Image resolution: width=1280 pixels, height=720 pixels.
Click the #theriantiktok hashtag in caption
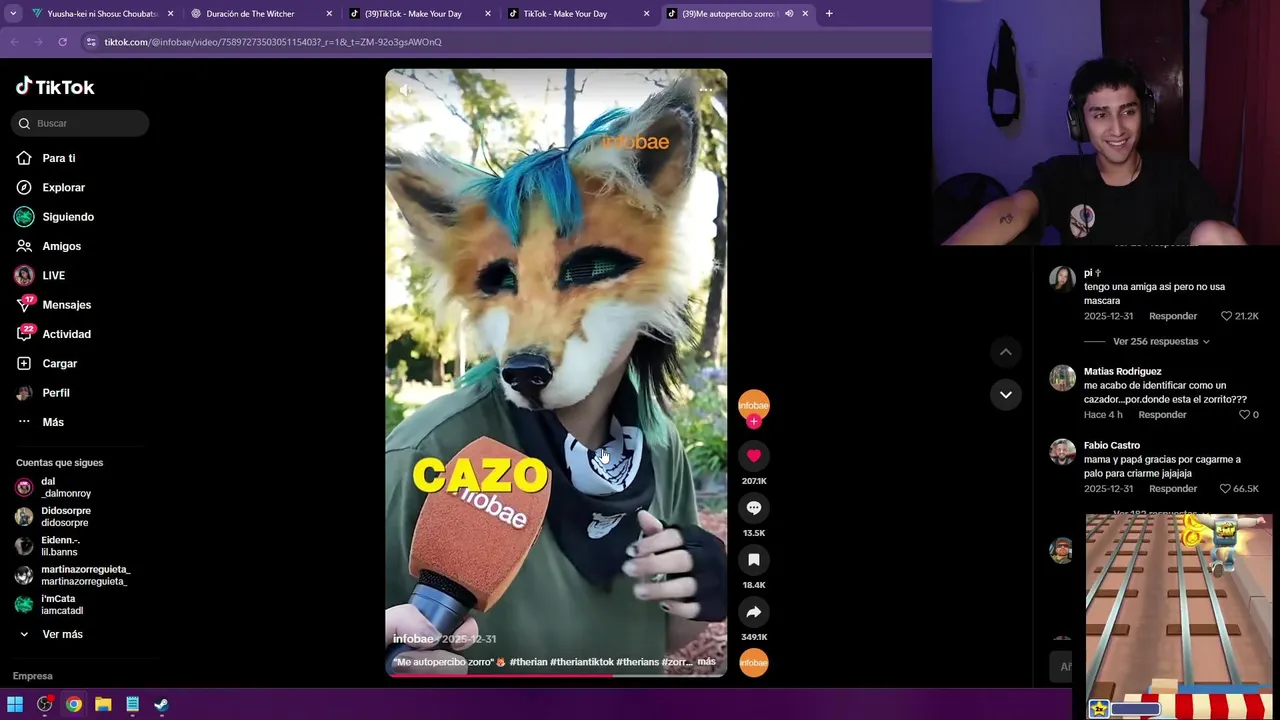click(x=581, y=662)
